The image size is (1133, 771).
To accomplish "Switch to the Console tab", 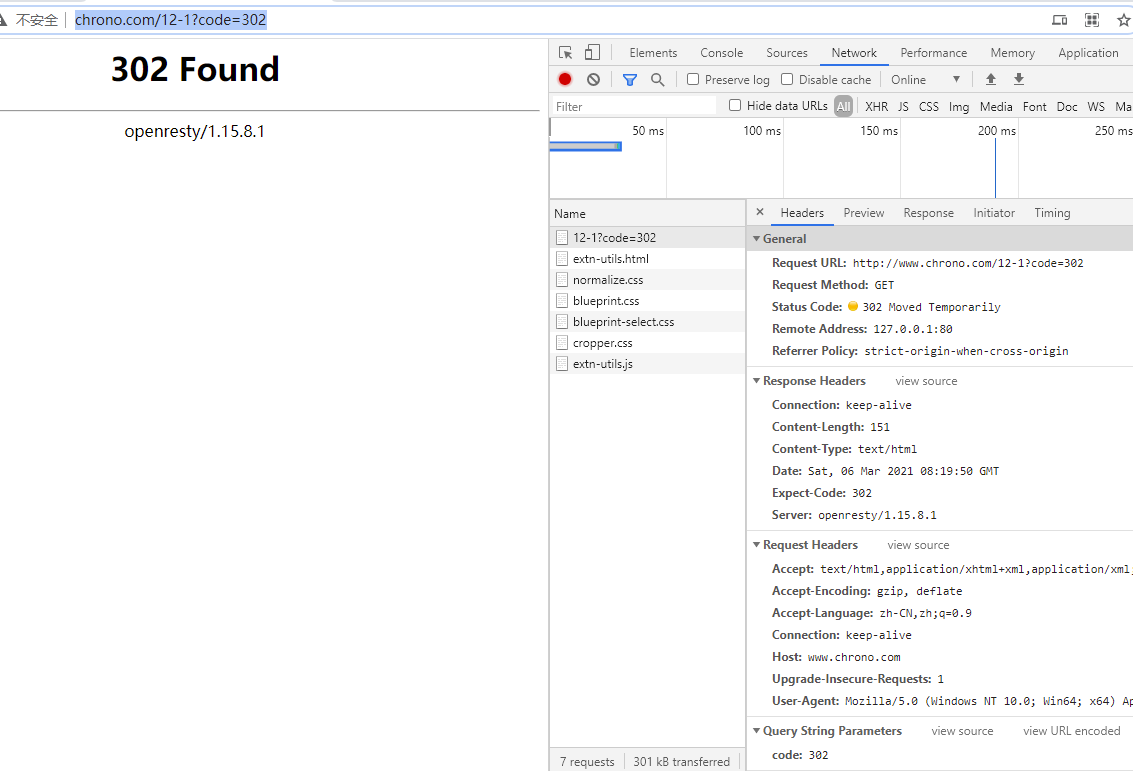I will 721,53.
